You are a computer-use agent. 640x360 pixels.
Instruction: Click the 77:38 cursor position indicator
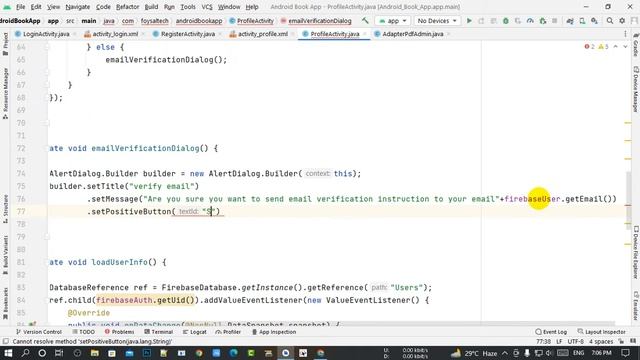click(x=543, y=341)
